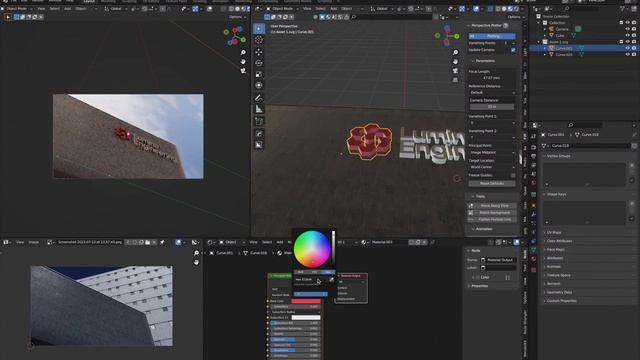Open Modifiers wrench properties tab
This screenshot has height=360, width=640.
click(533, 214)
